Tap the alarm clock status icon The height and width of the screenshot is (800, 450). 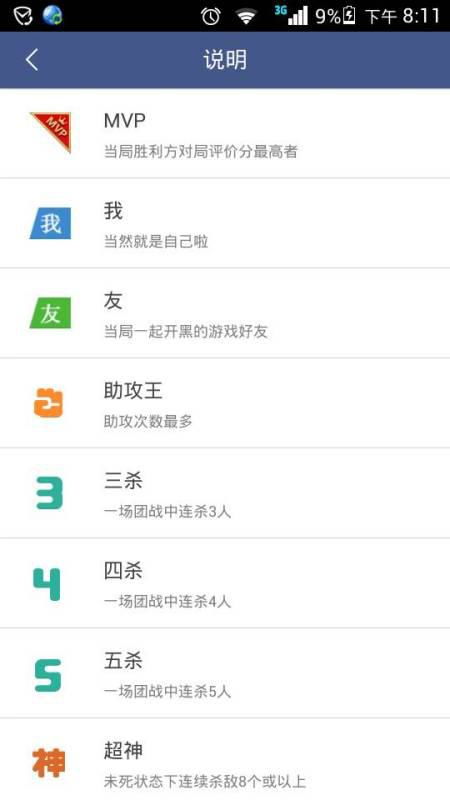[210, 16]
